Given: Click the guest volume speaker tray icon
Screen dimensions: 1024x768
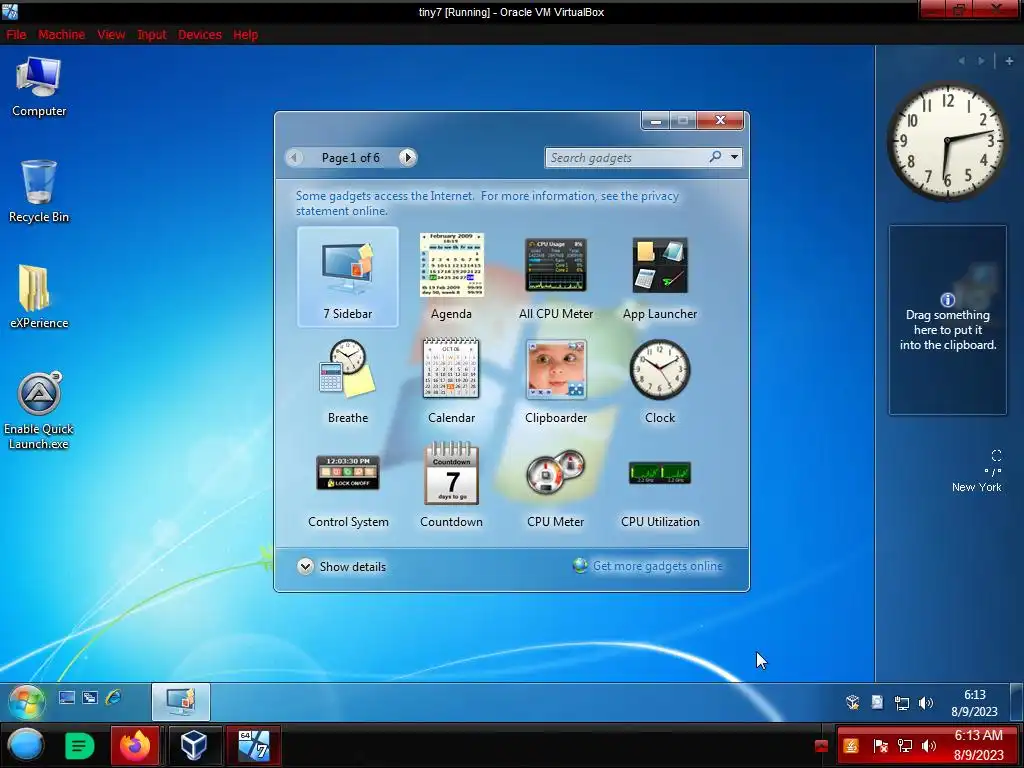Looking at the screenshot, I should [925, 703].
